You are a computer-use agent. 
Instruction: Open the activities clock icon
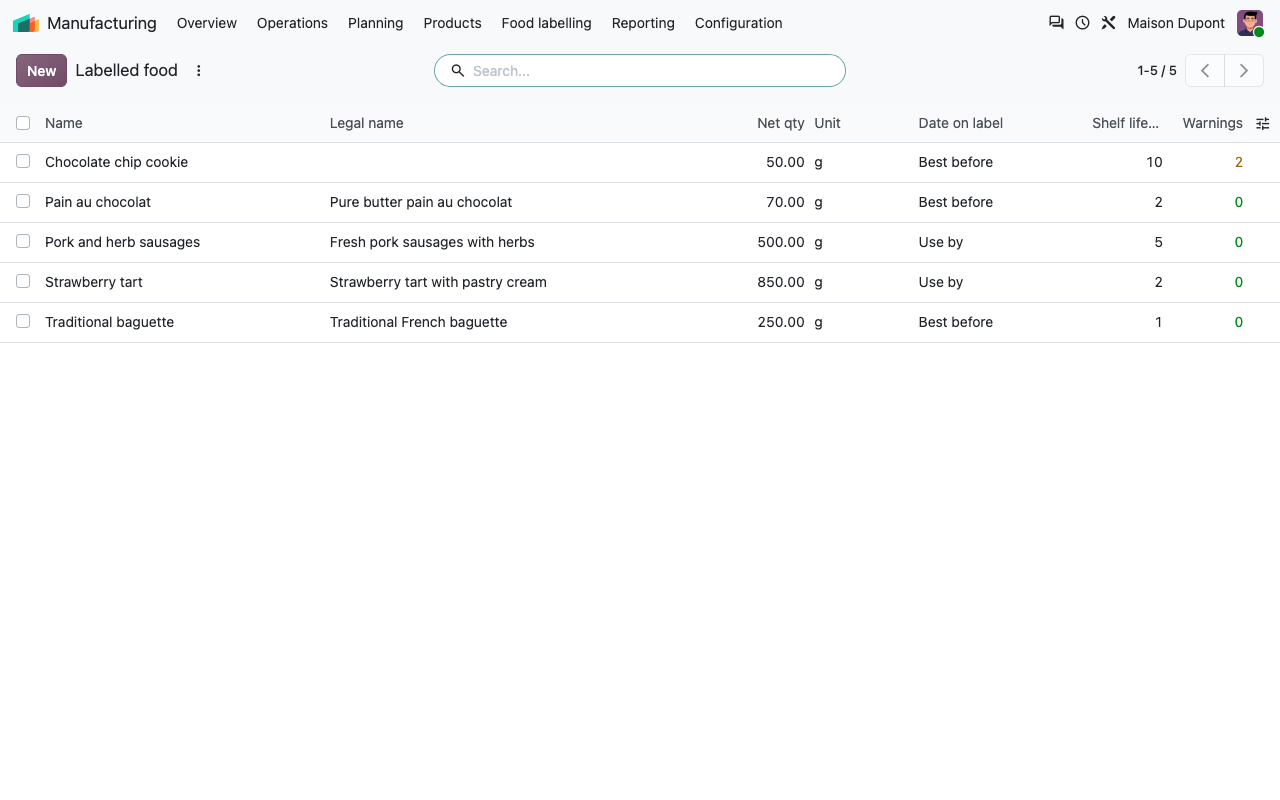tap(1082, 22)
